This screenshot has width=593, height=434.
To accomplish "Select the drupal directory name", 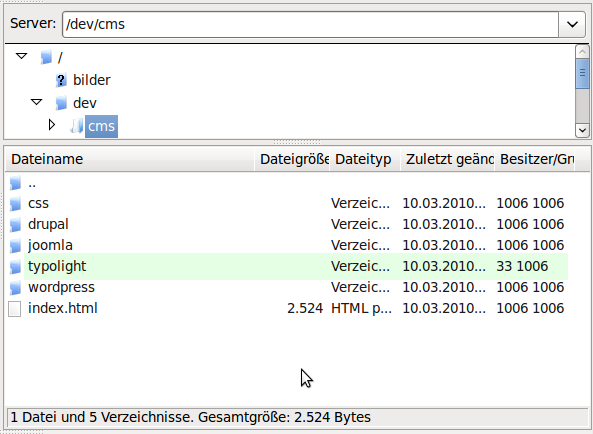I will (48, 225).
